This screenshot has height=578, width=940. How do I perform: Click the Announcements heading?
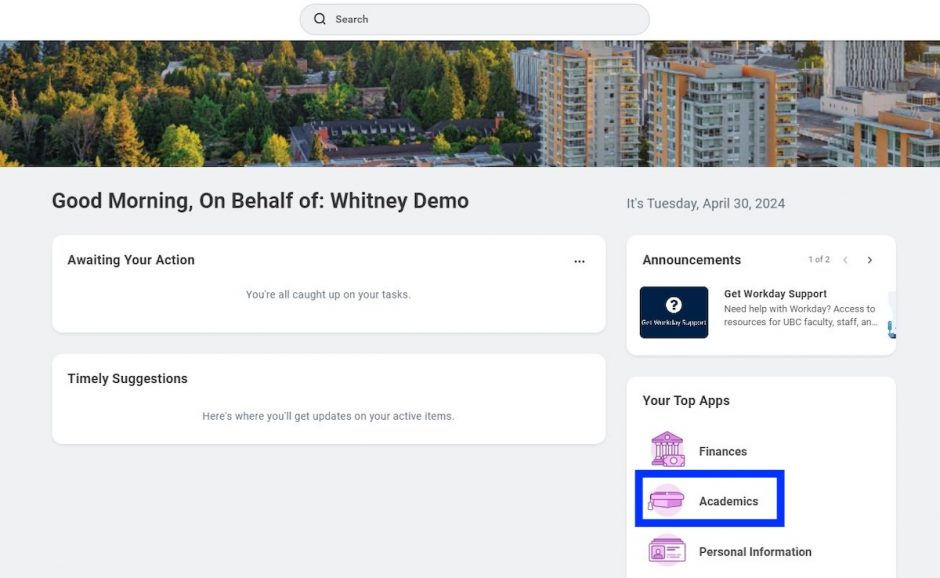691,260
